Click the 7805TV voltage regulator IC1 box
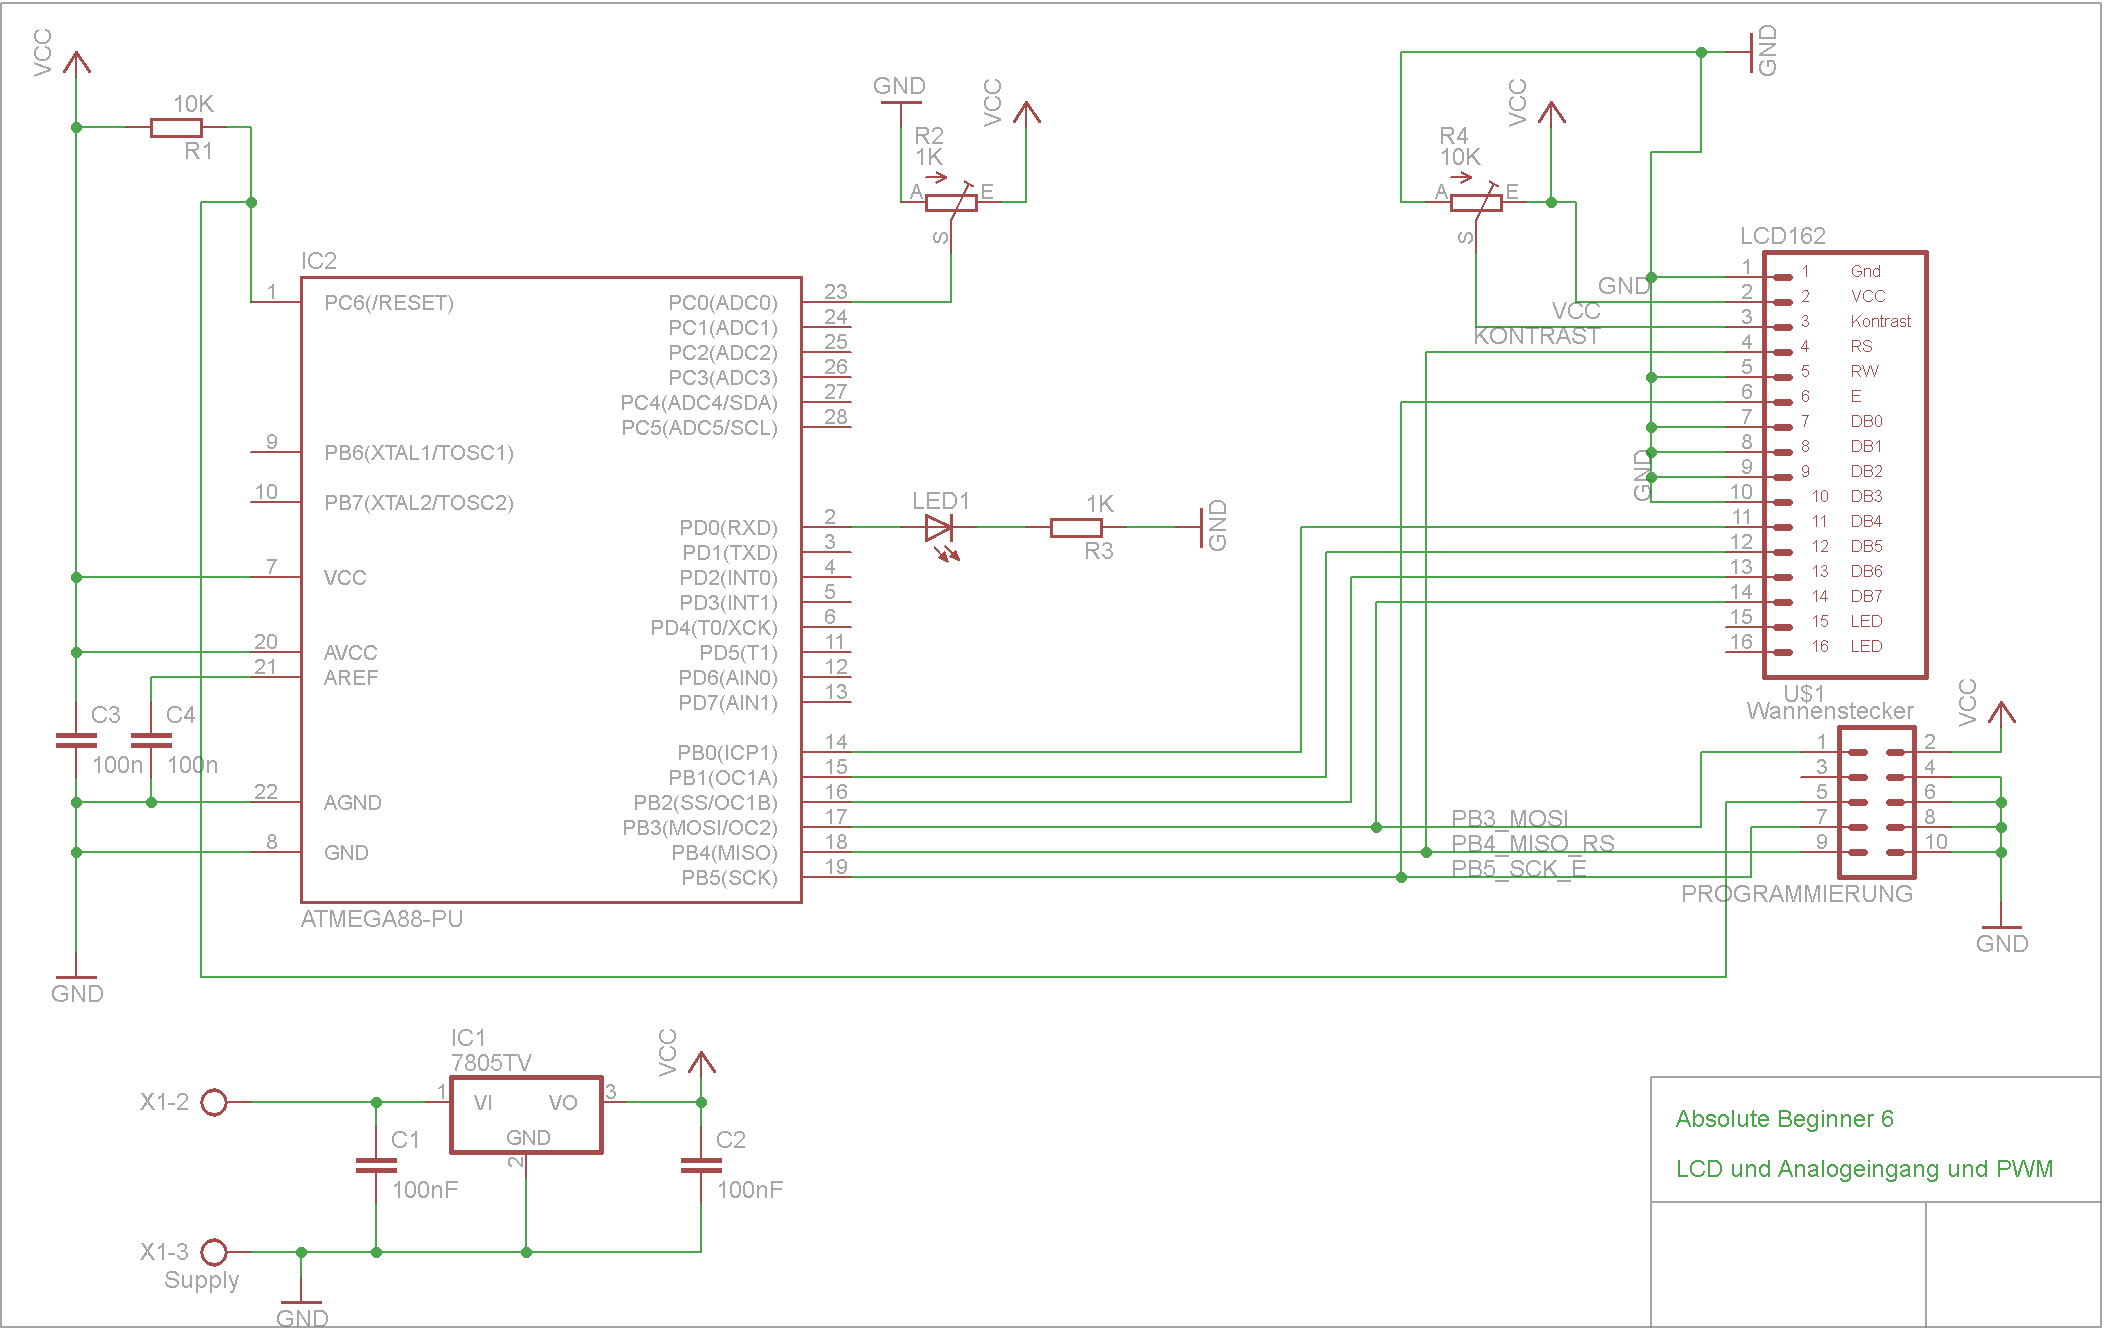This screenshot has height=1336, width=2104. tap(526, 1115)
